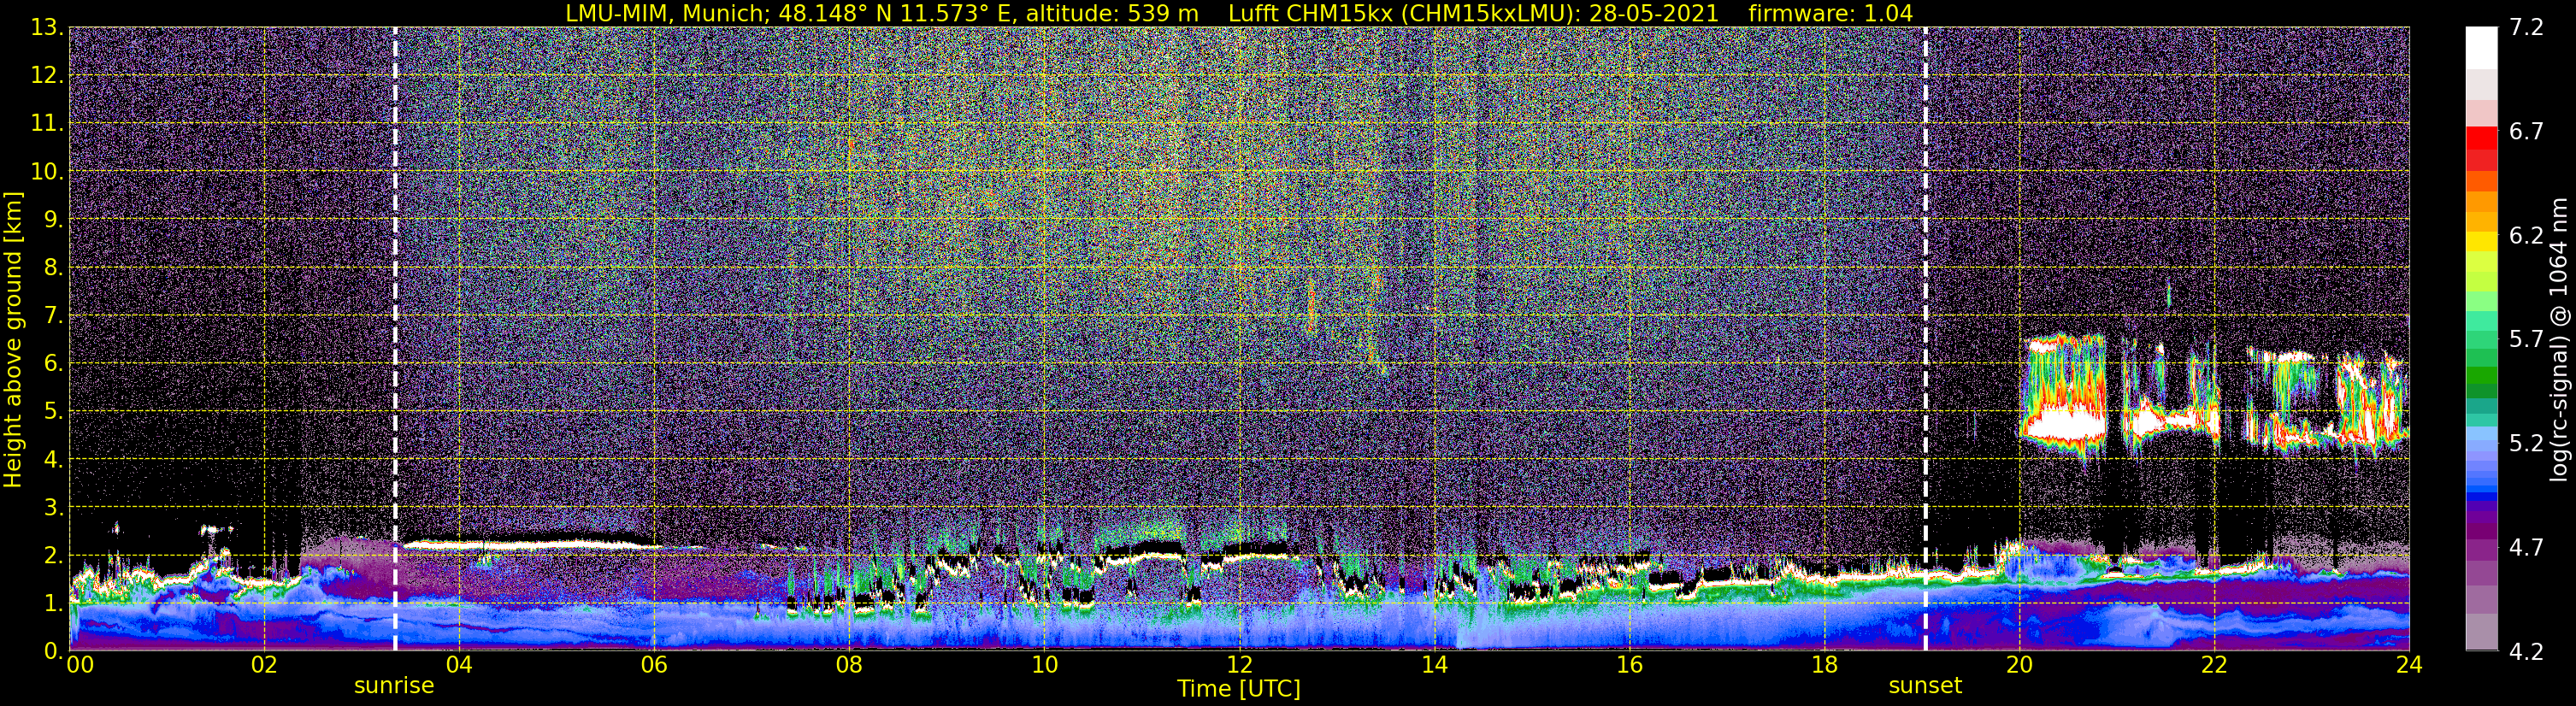Click the white dashed sunset marker line
This screenshot has width=2576, height=706.
click(x=1925, y=339)
